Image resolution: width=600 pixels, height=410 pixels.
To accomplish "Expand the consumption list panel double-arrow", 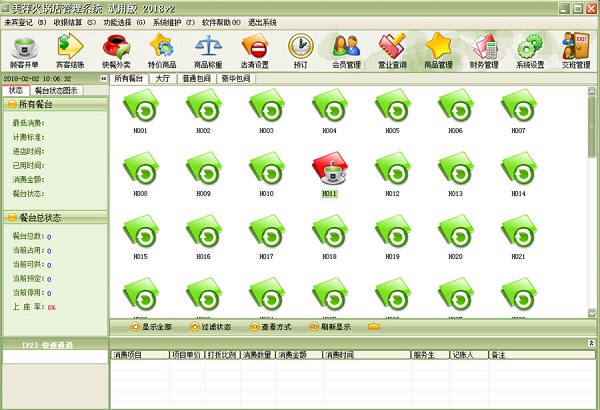I will 591,343.
